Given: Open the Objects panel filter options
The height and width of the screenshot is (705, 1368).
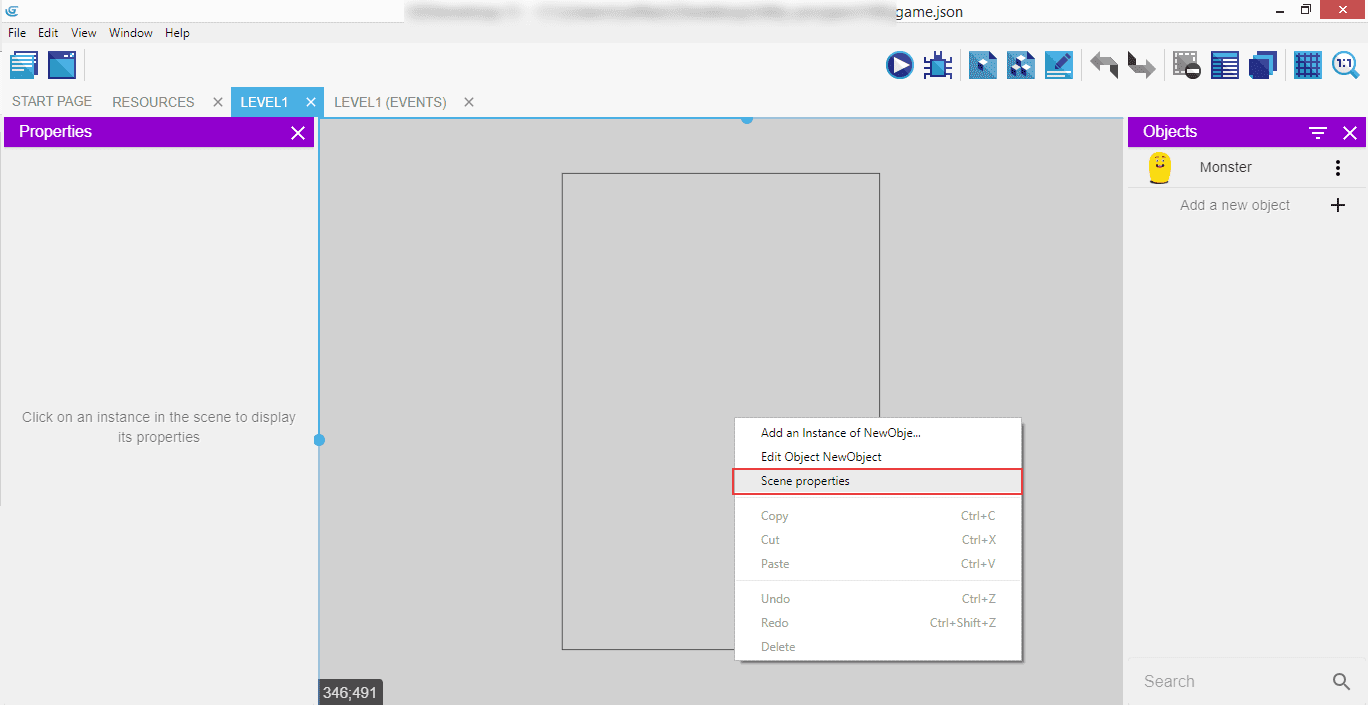Looking at the screenshot, I should (1318, 133).
